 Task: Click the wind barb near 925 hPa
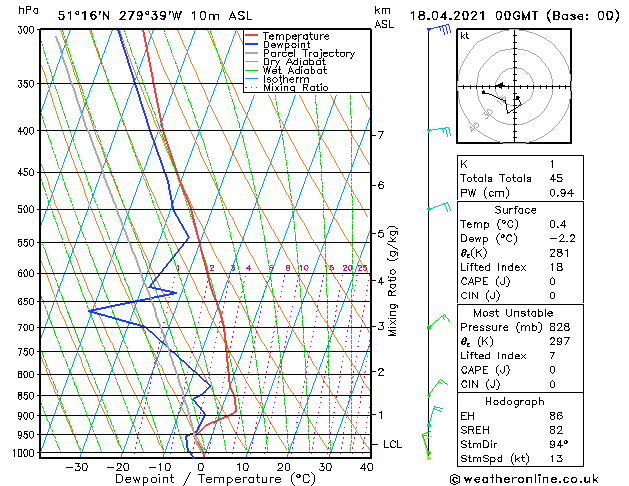pyautogui.click(x=434, y=417)
